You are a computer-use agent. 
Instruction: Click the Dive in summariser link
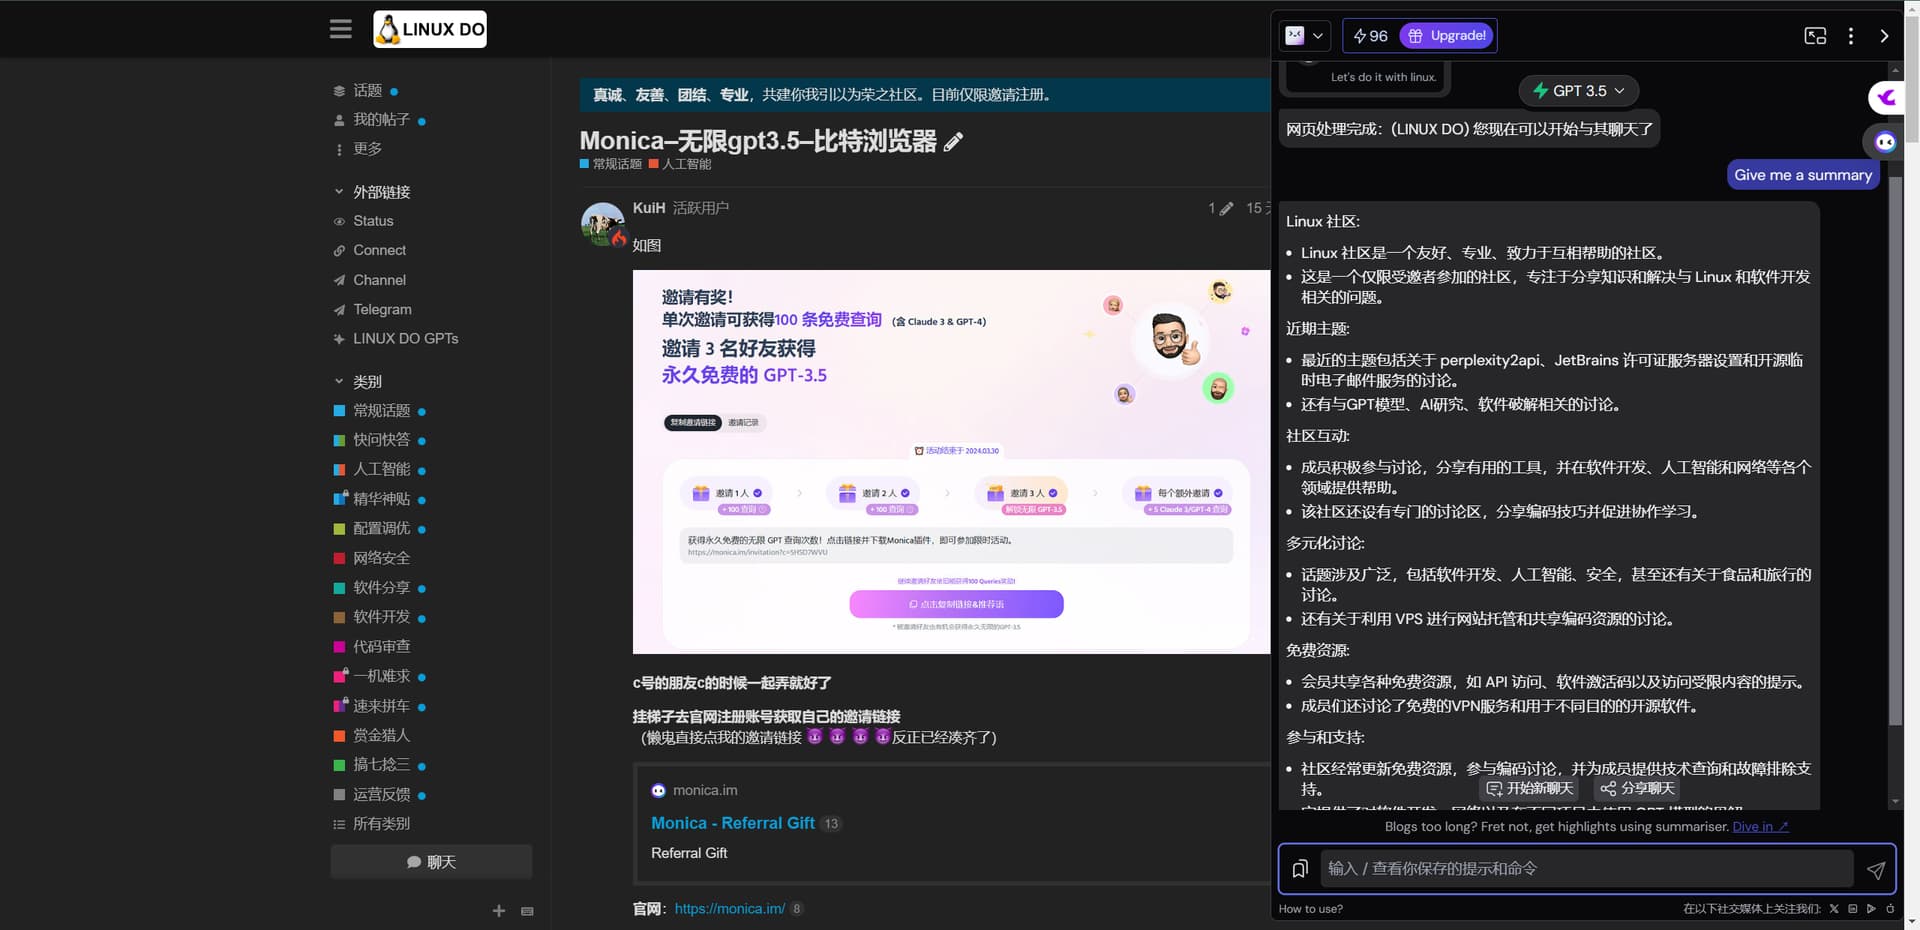coord(1760,827)
